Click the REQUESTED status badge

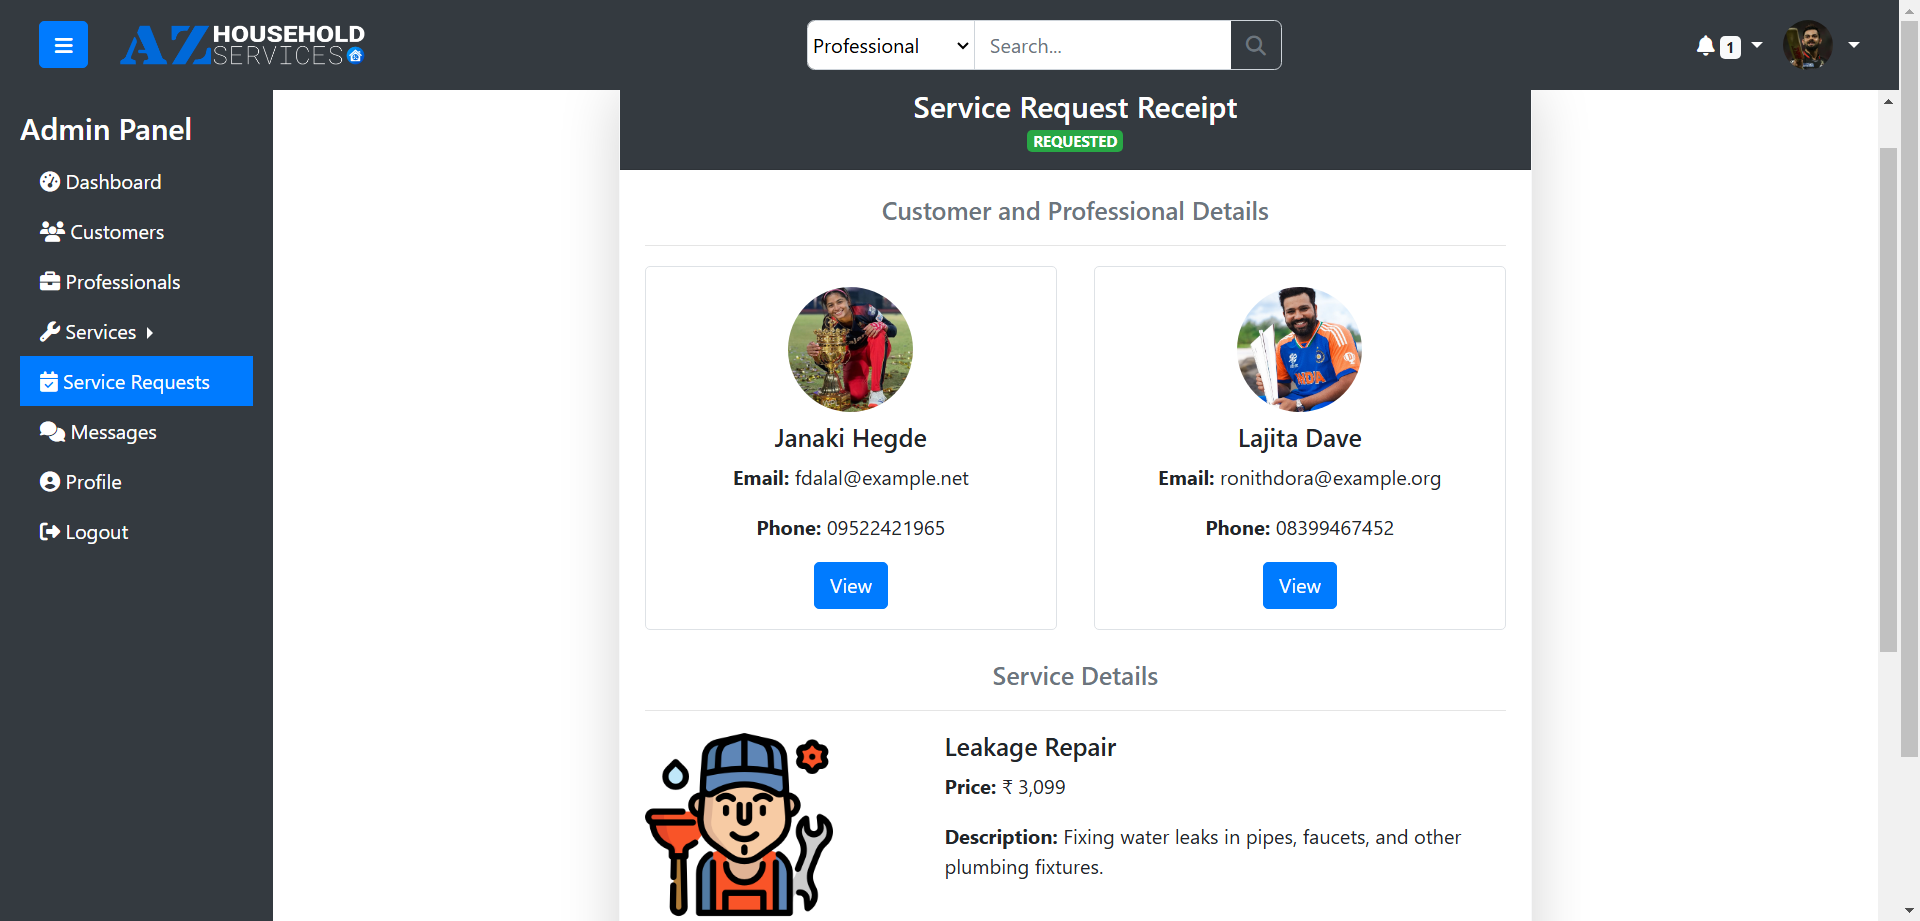1074,141
